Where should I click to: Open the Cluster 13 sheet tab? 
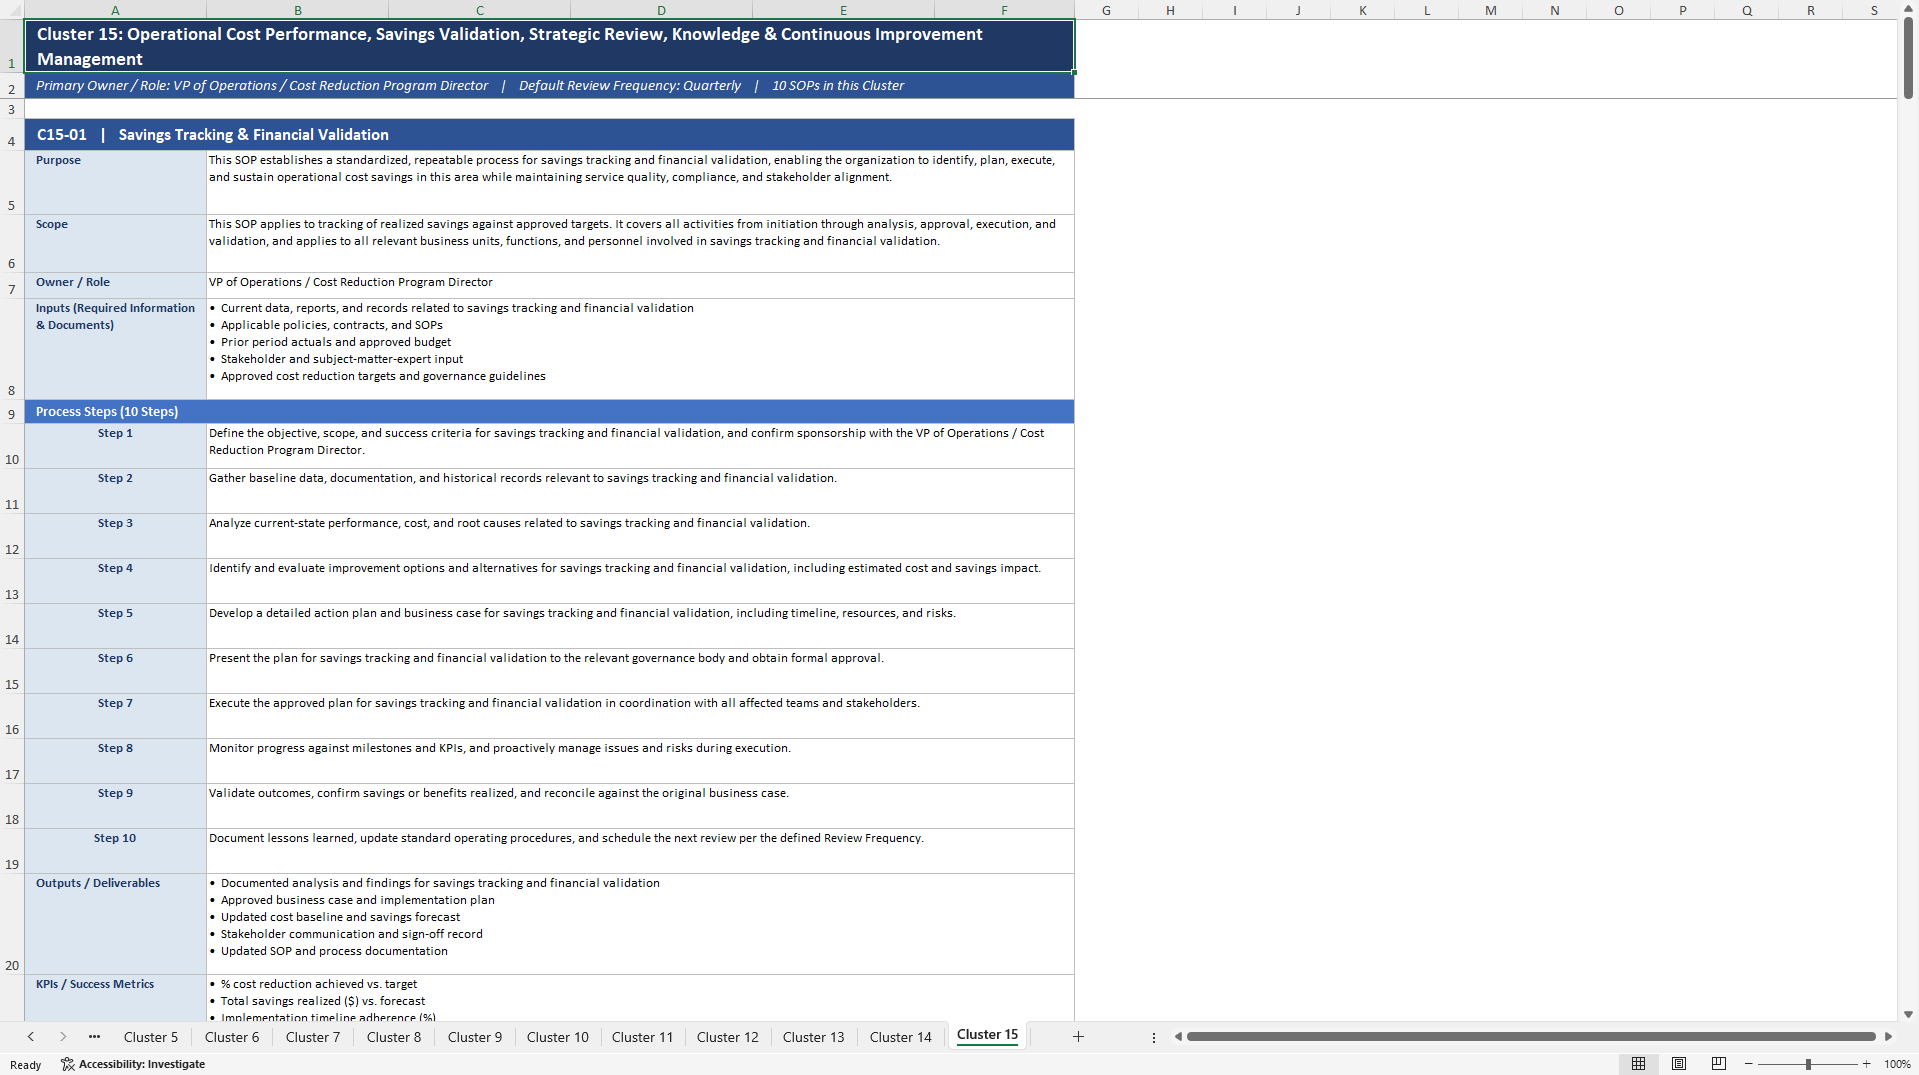tap(814, 1037)
